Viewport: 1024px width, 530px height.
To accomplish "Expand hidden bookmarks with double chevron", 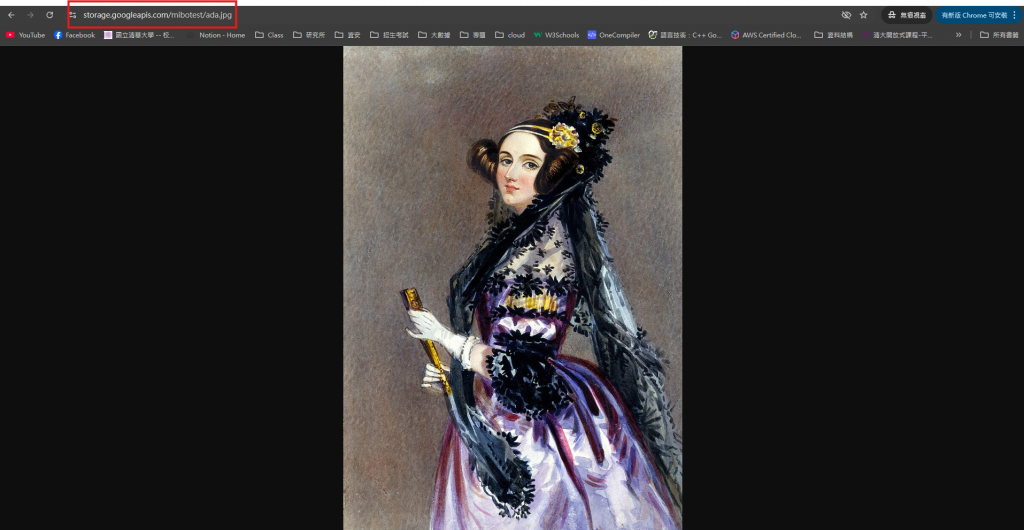I will tap(958, 35).
